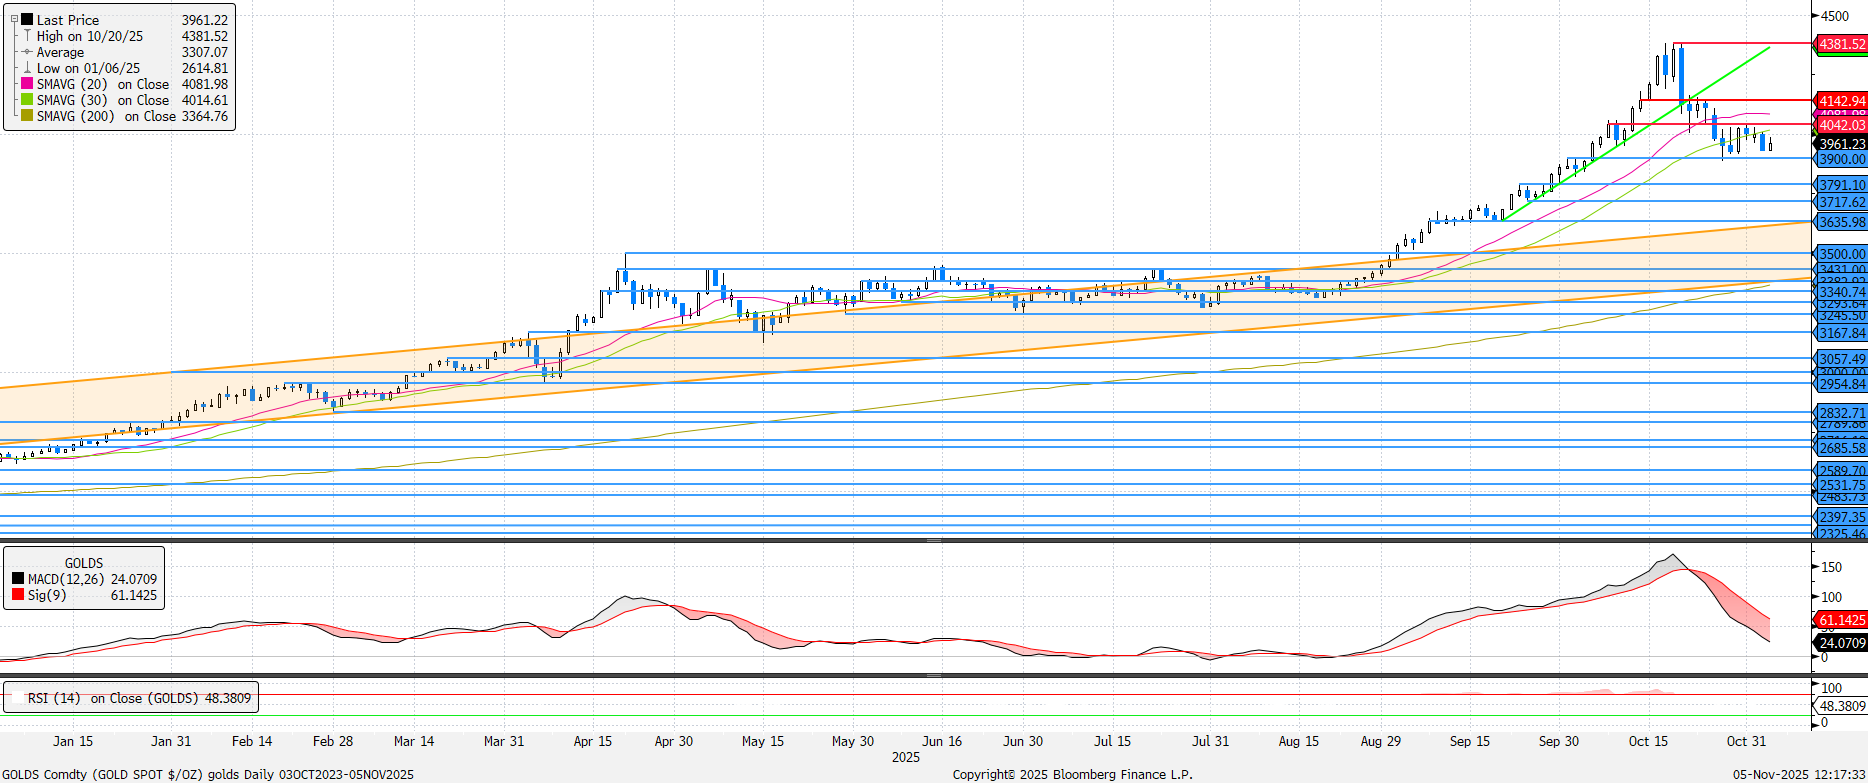Click the black Last Price color swatch
Viewport: 1868px width, 783px height.
[27, 20]
